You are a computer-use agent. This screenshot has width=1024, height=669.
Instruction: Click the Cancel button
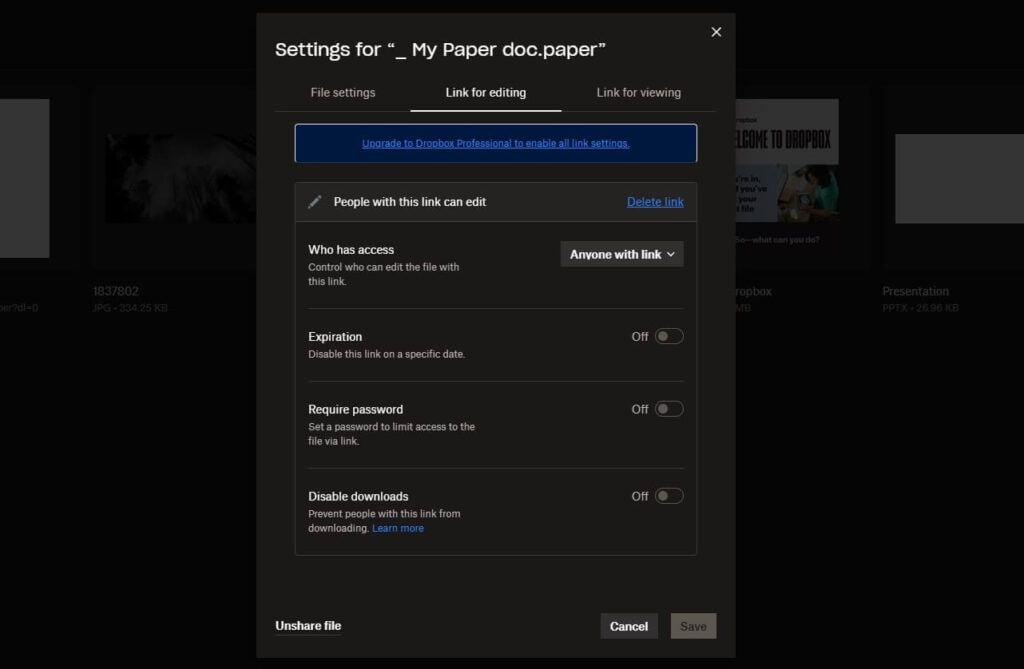tap(629, 626)
